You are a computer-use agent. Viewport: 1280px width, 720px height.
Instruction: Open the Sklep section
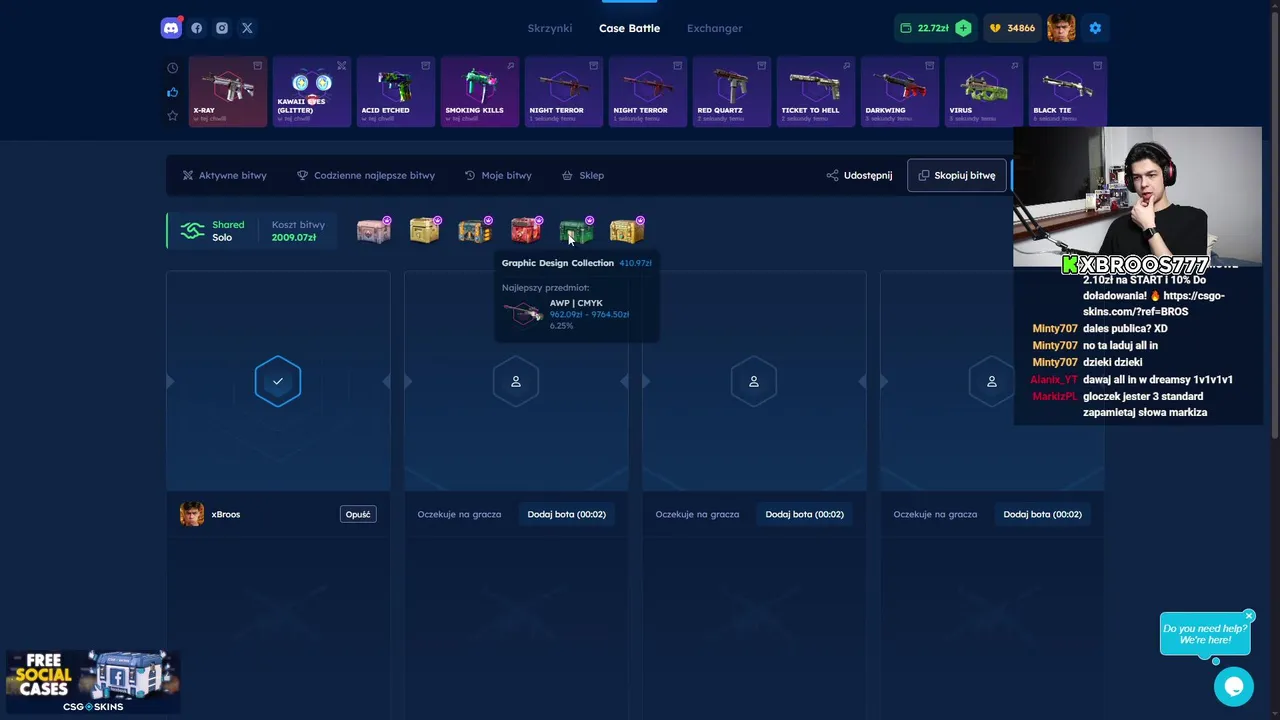click(x=583, y=175)
